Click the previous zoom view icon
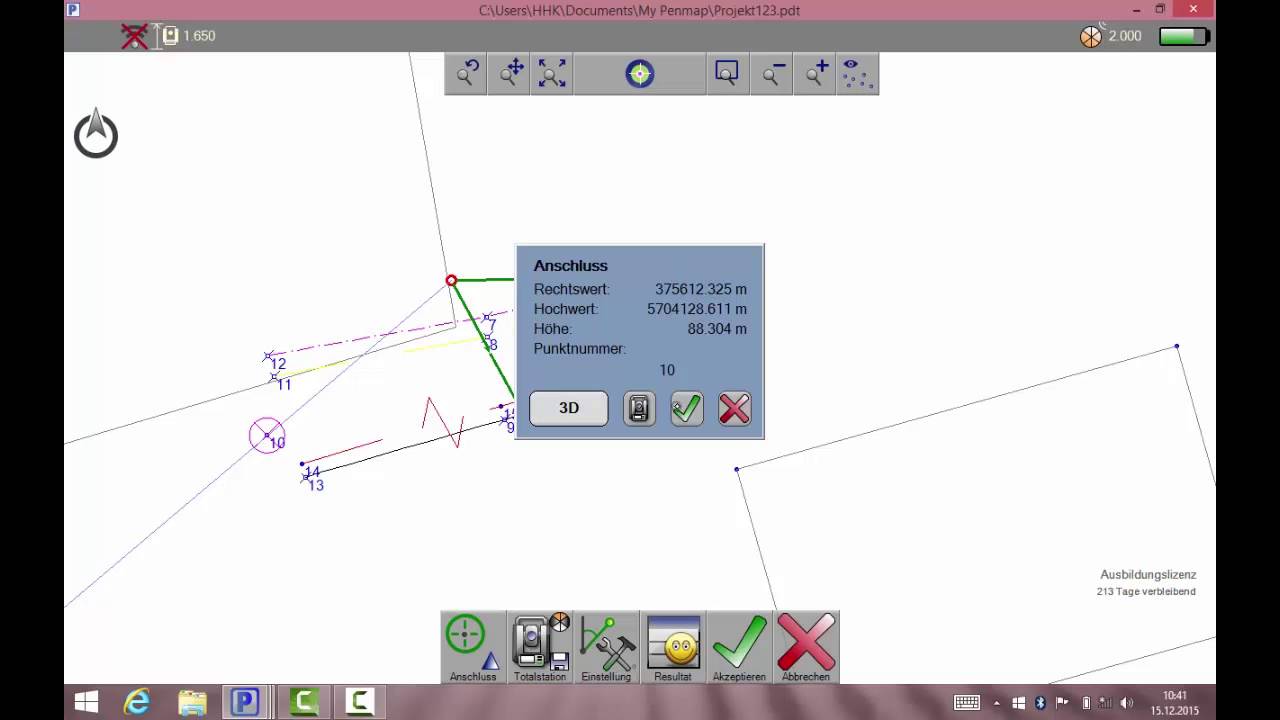The height and width of the screenshot is (720, 1280). click(467, 74)
